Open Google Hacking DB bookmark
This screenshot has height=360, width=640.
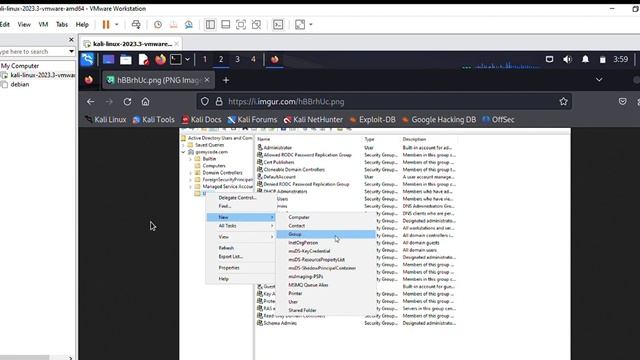coord(439,120)
